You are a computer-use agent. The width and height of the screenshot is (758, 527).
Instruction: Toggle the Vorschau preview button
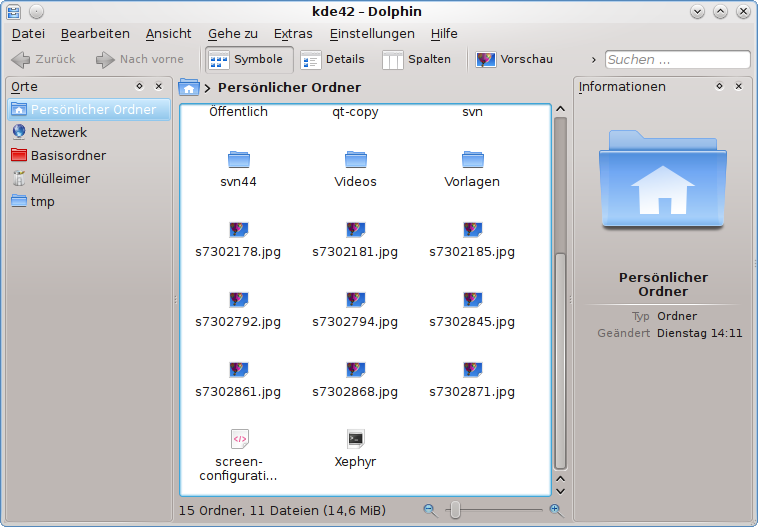[515, 60]
